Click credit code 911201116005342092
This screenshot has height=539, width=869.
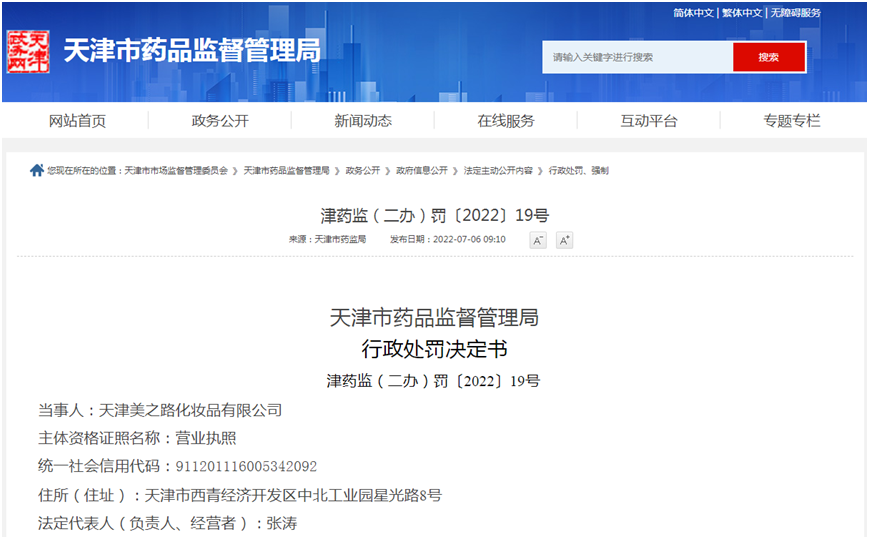[x=246, y=466]
